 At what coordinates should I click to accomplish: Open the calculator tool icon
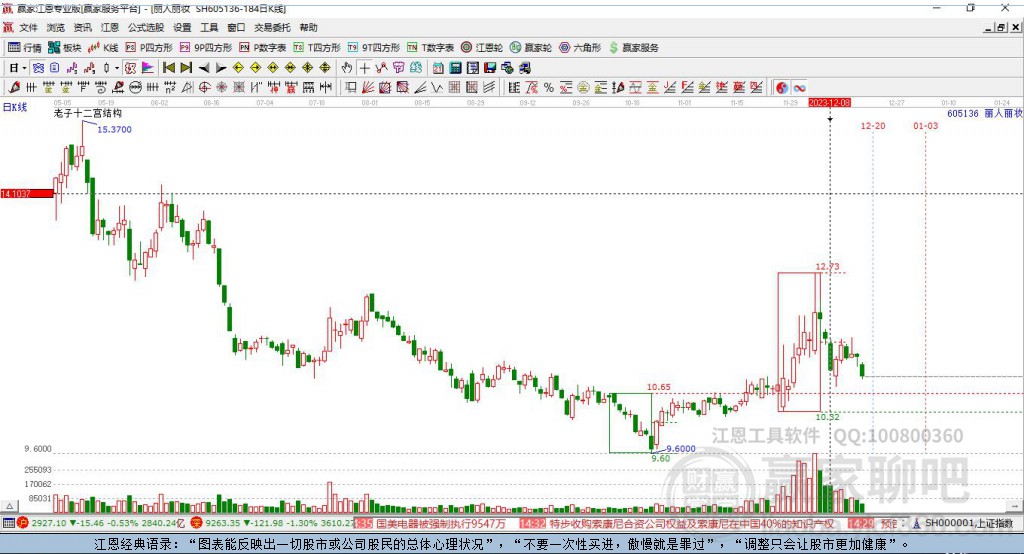[x=456, y=68]
